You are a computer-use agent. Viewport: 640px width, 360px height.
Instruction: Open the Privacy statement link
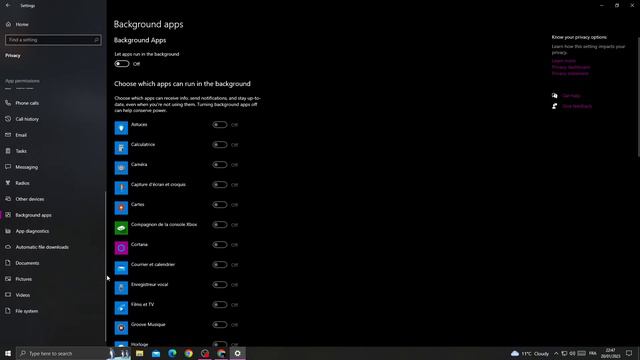(x=570, y=73)
